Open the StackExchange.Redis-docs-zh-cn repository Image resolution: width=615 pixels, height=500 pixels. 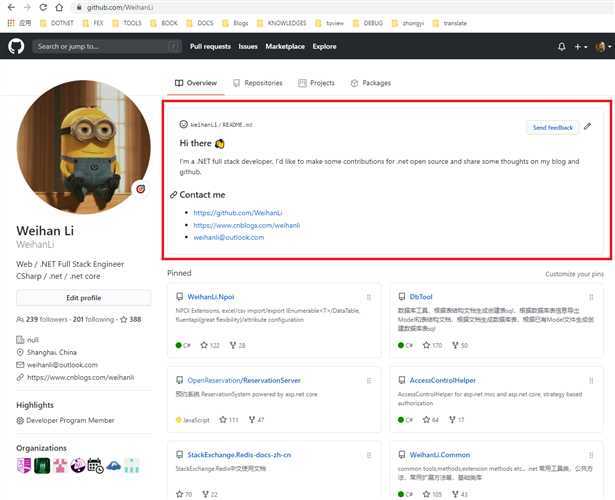(239, 455)
